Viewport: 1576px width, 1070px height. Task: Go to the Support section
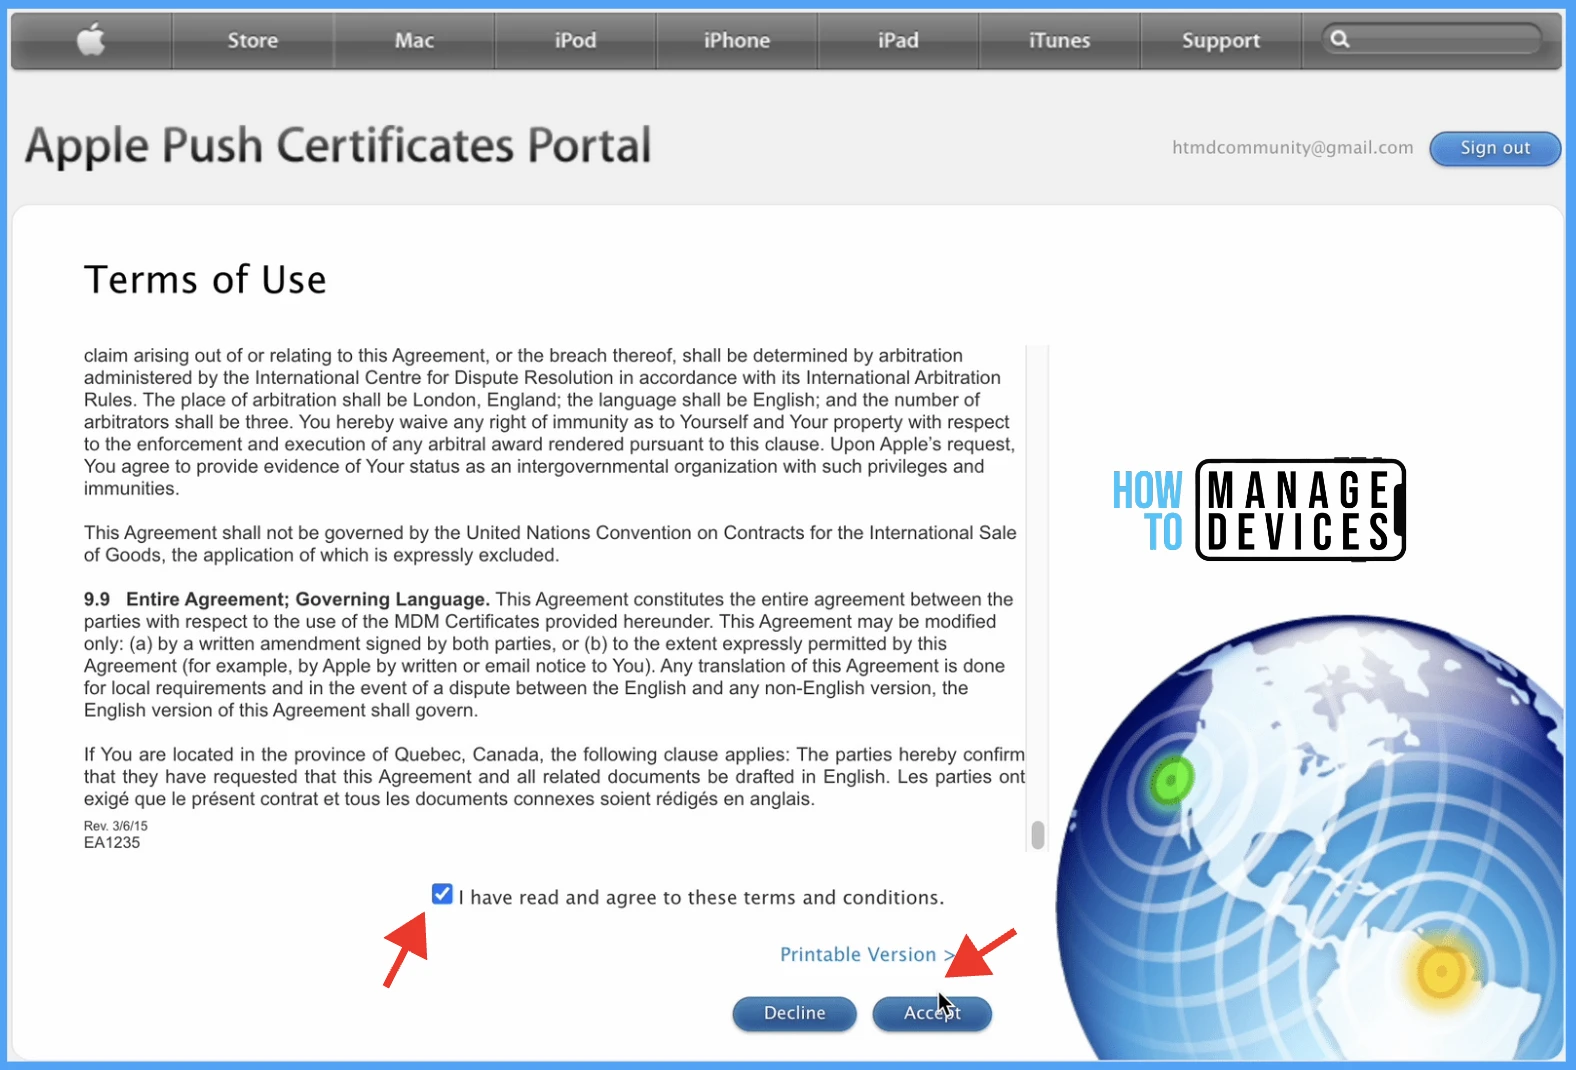1221,40
